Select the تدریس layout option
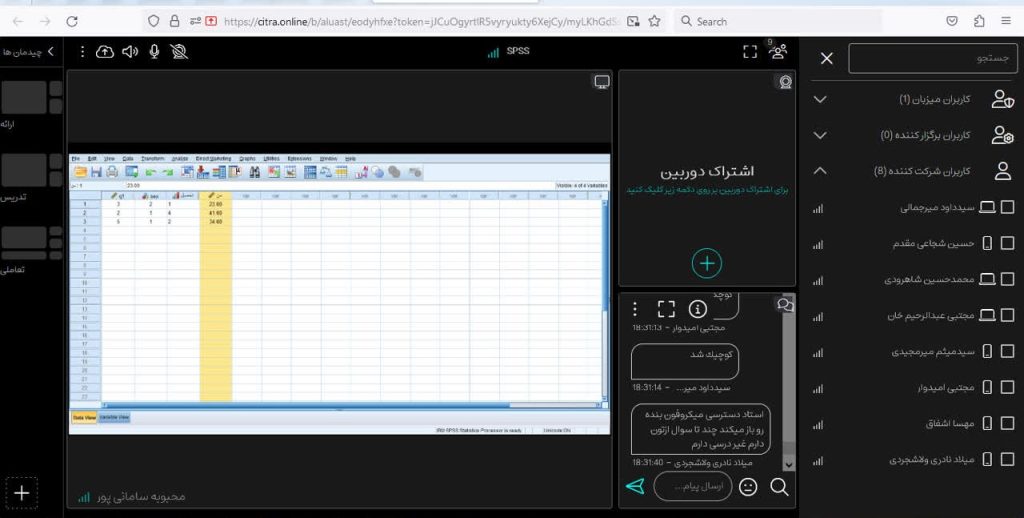 31,178
